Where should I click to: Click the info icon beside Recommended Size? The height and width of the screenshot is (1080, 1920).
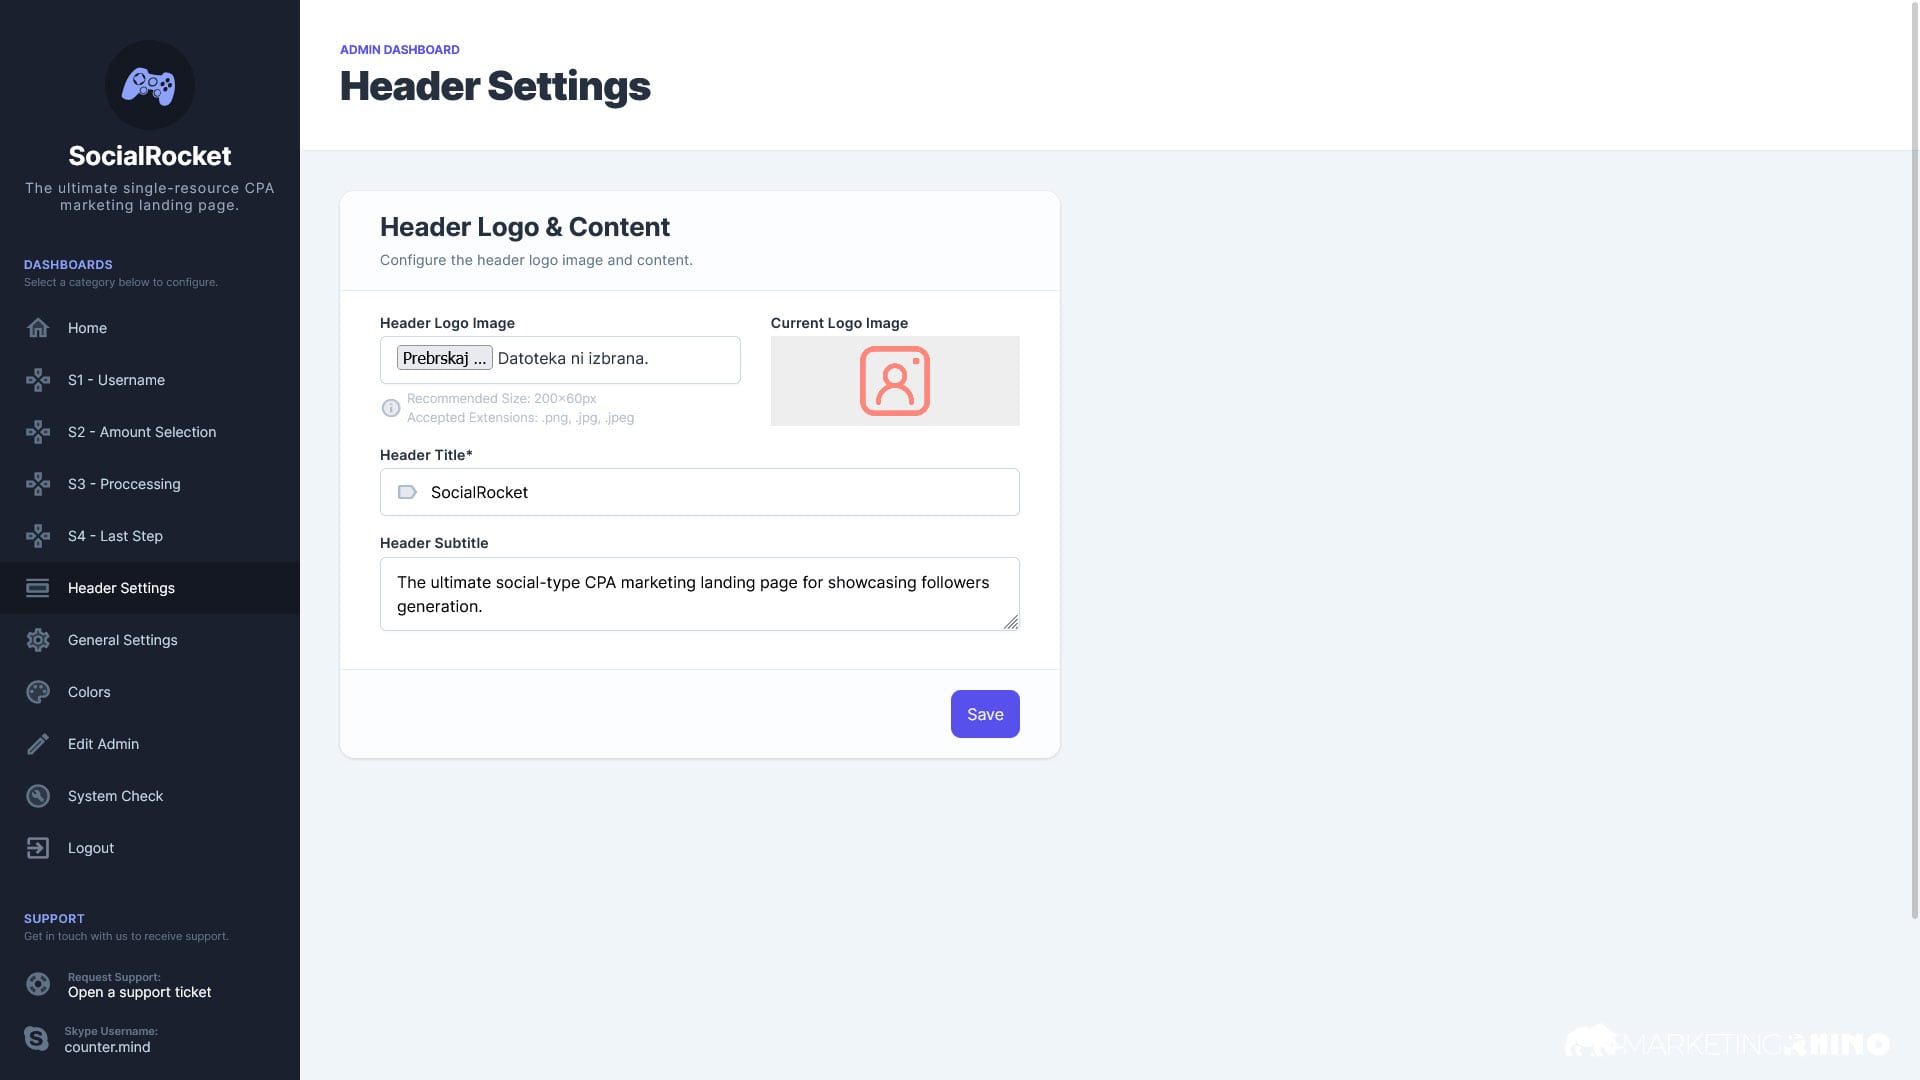[391, 408]
